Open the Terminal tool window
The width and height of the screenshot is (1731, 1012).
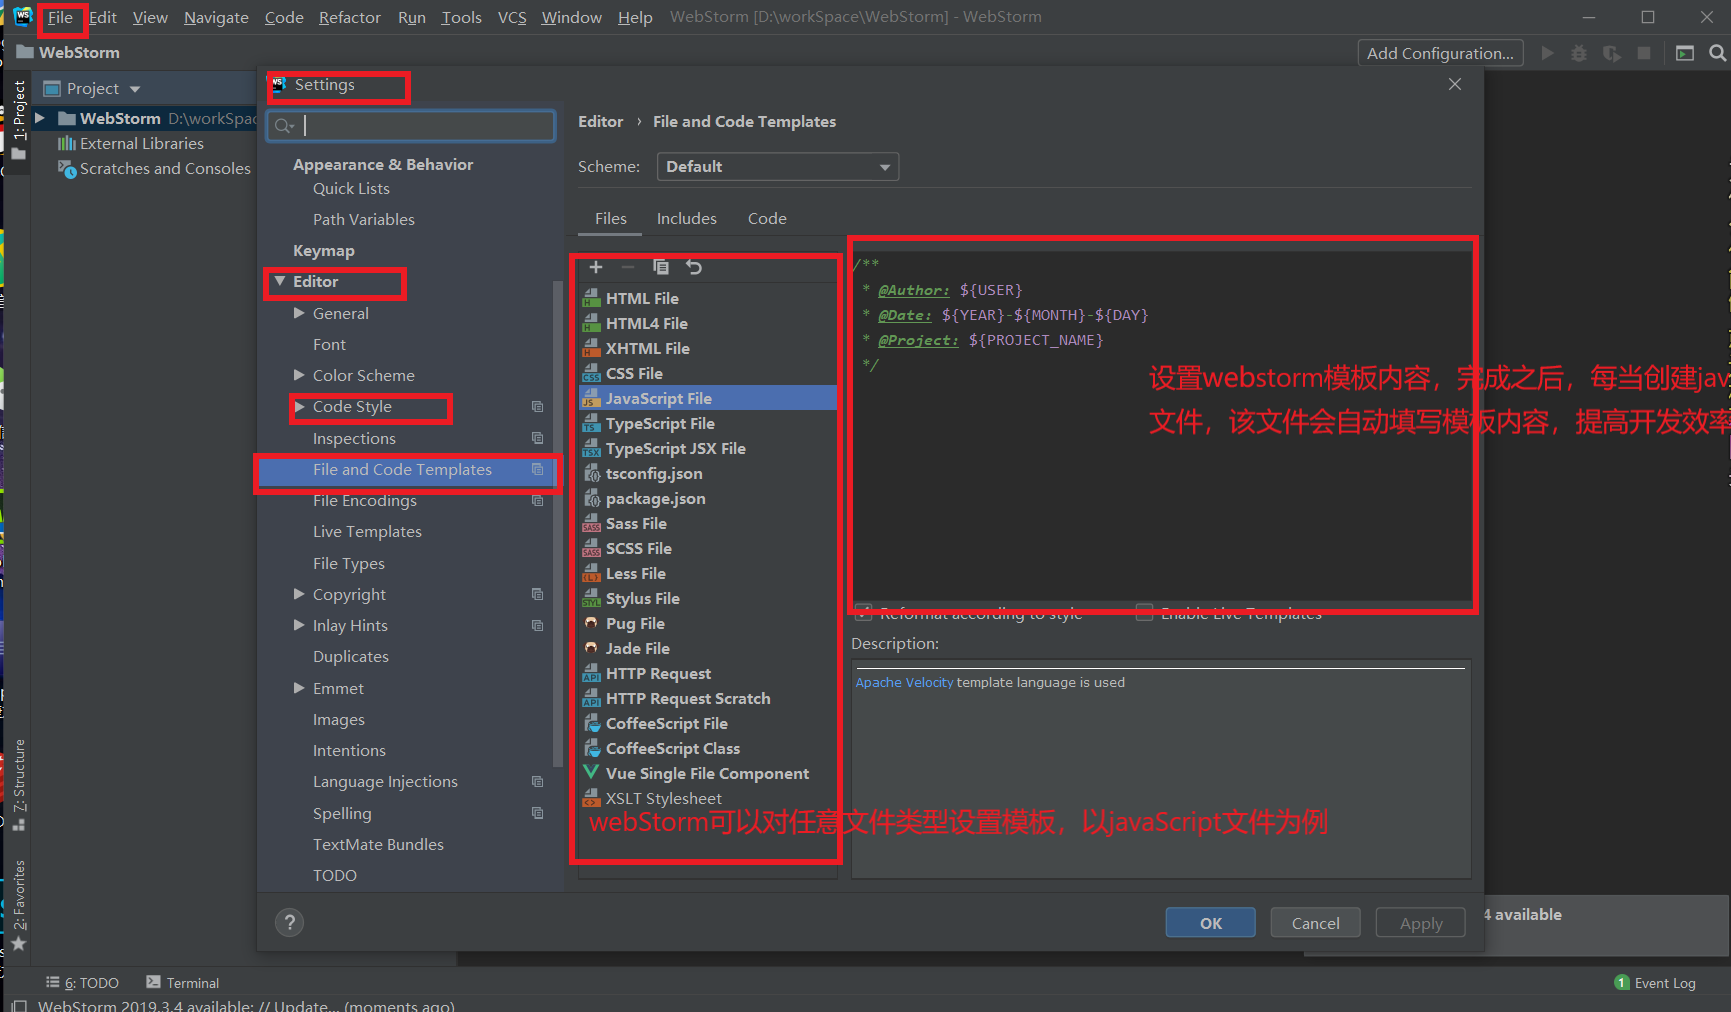[182, 983]
